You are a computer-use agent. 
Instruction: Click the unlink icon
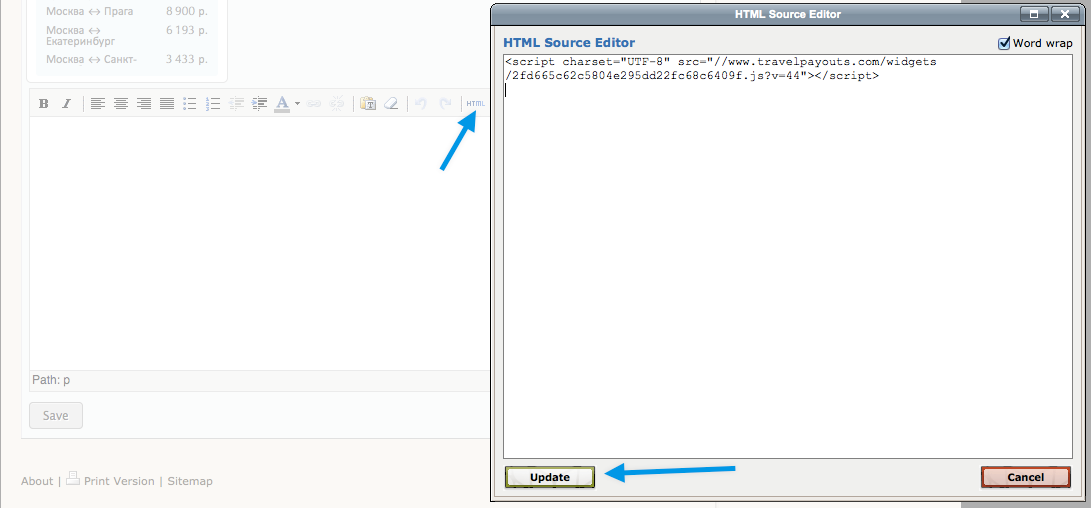click(x=337, y=104)
